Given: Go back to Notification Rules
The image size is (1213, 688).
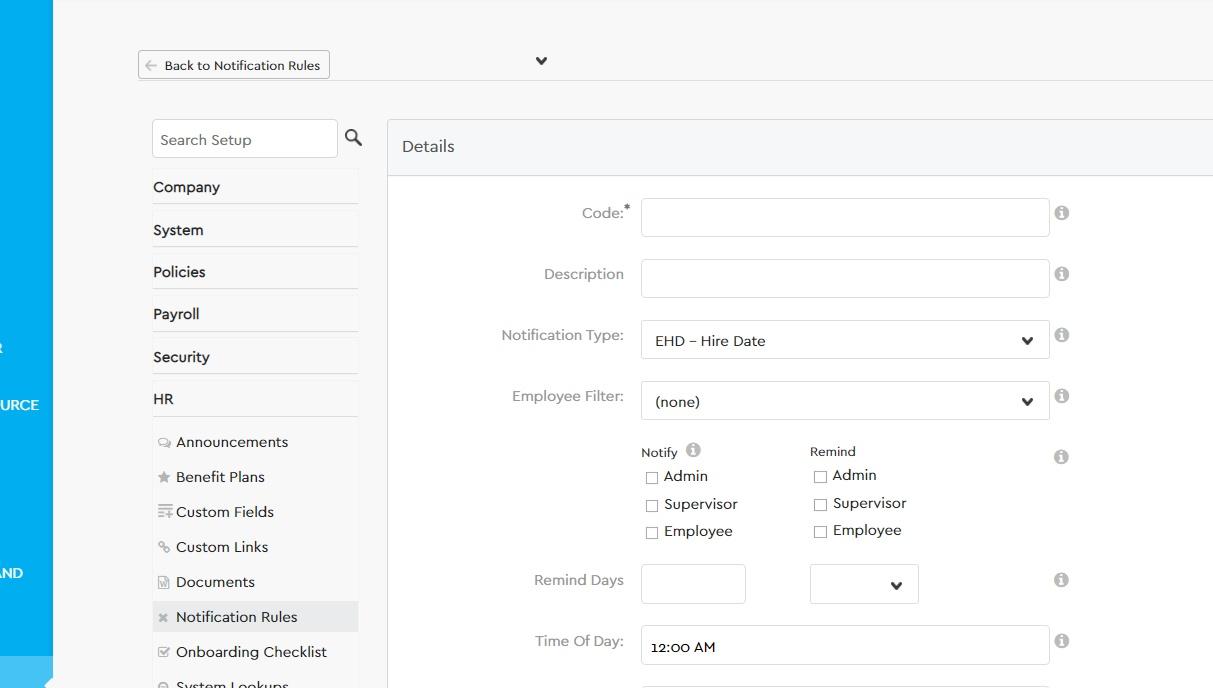Looking at the screenshot, I should (x=234, y=65).
